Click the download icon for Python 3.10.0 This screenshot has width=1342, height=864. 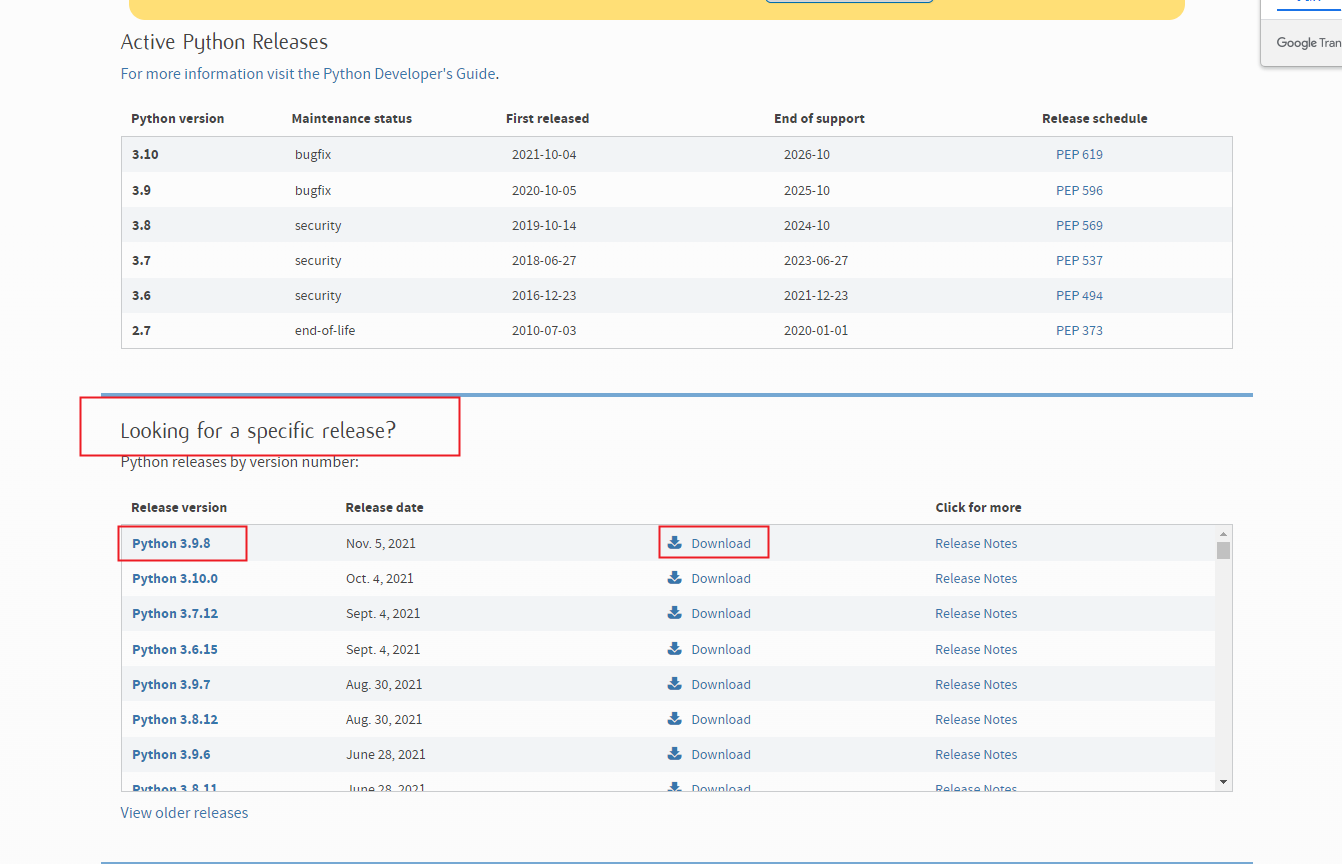[675, 578]
